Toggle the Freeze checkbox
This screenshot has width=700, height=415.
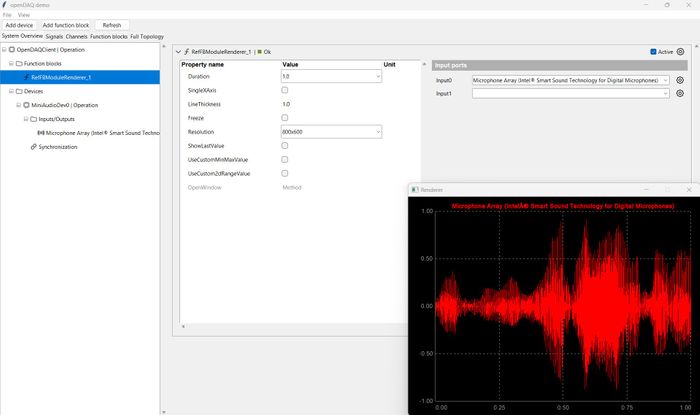285,118
